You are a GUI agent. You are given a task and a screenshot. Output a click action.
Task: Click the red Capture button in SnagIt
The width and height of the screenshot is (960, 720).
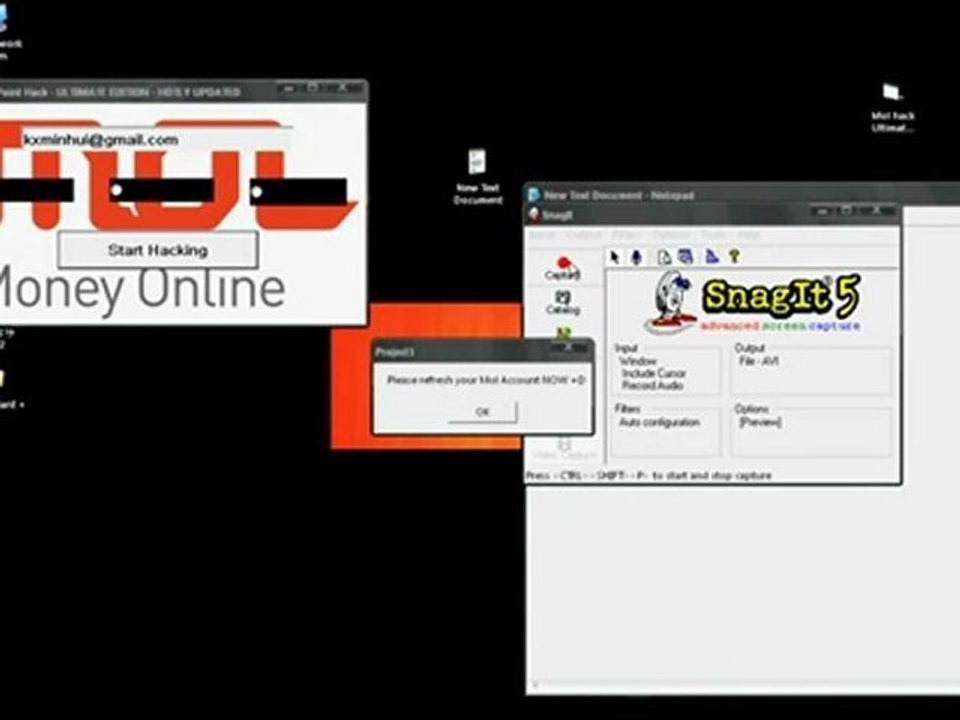[x=563, y=269]
